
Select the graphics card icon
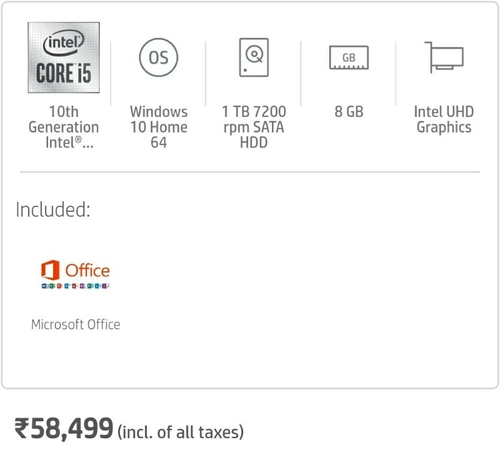pos(444,57)
